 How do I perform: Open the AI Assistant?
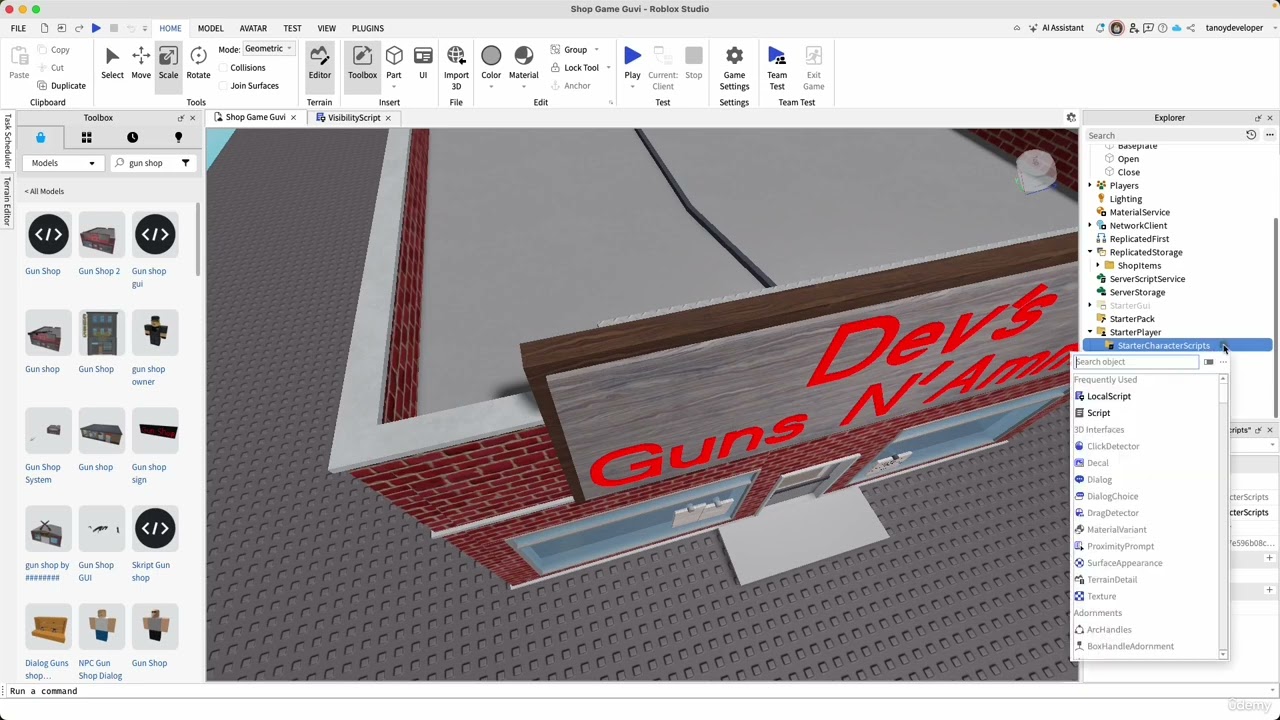(1055, 28)
